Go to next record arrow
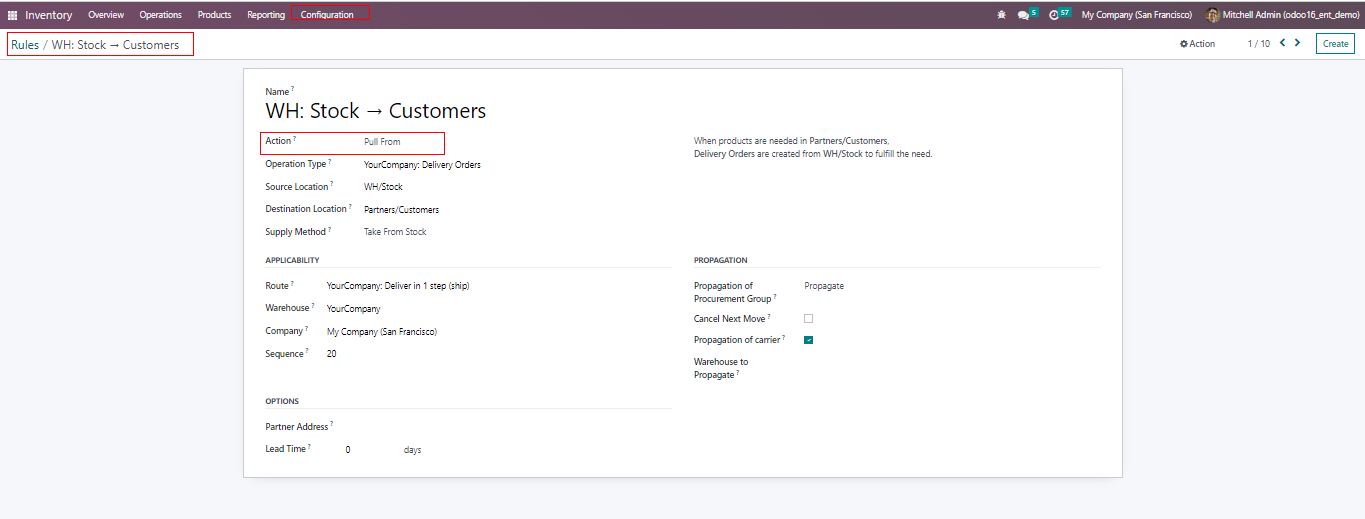The width and height of the screenshot is (1365, 519). click(1298, 43)
